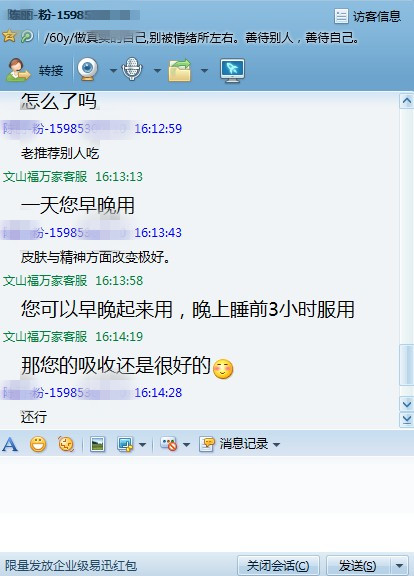Image resolution: width=414 pixels, height=576 pixels.
Task: Expand the send options dropdown arrow
Action: [x=399, y=565]
